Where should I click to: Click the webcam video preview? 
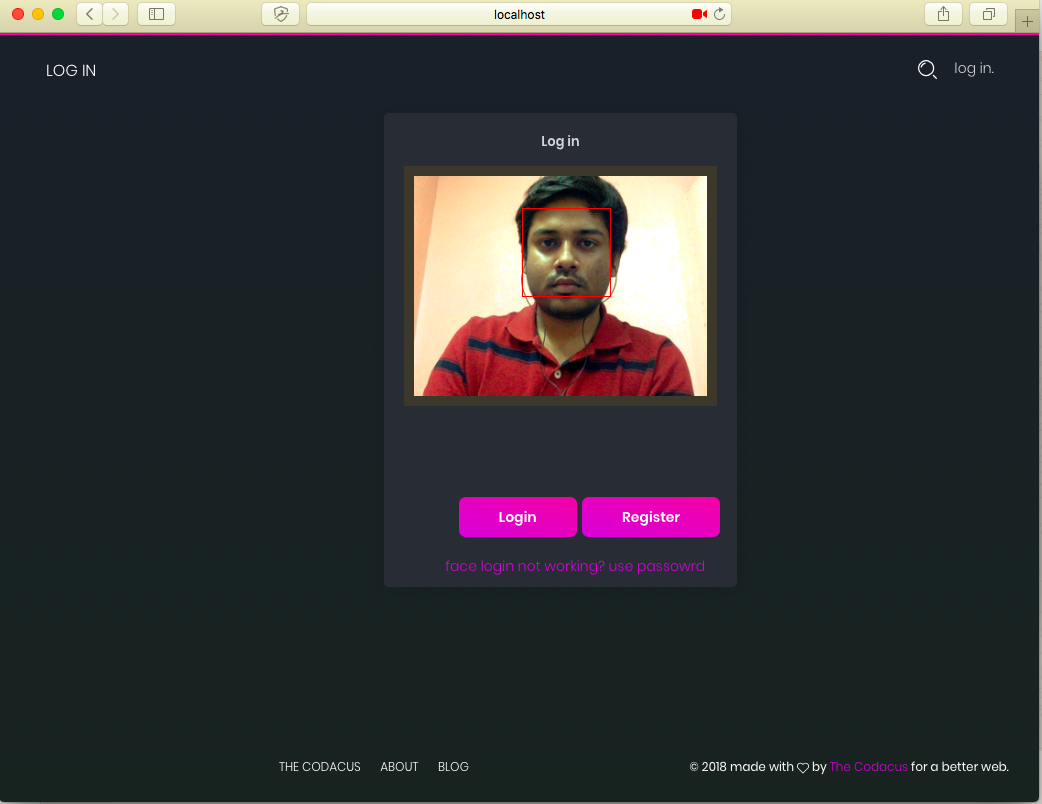coord(560,286)
